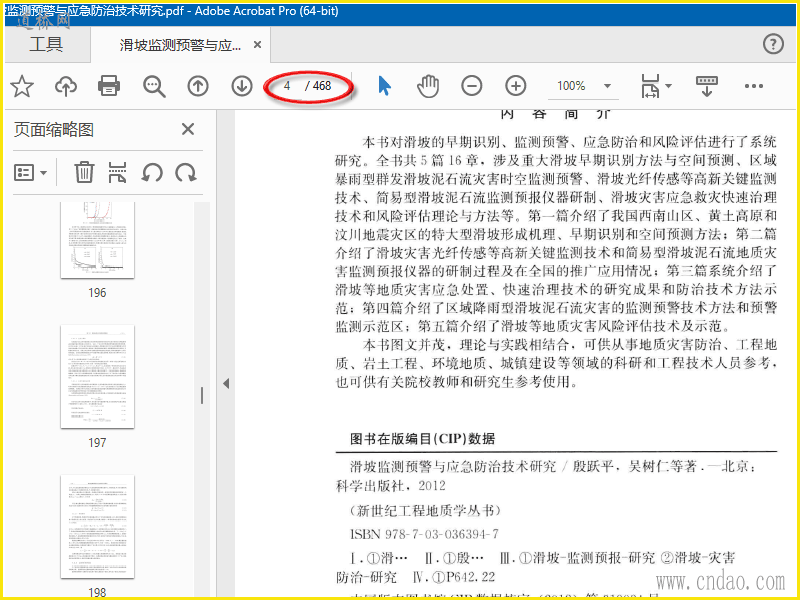Open the 工具 tab
The image size is (800, 600).
point(46,45)
